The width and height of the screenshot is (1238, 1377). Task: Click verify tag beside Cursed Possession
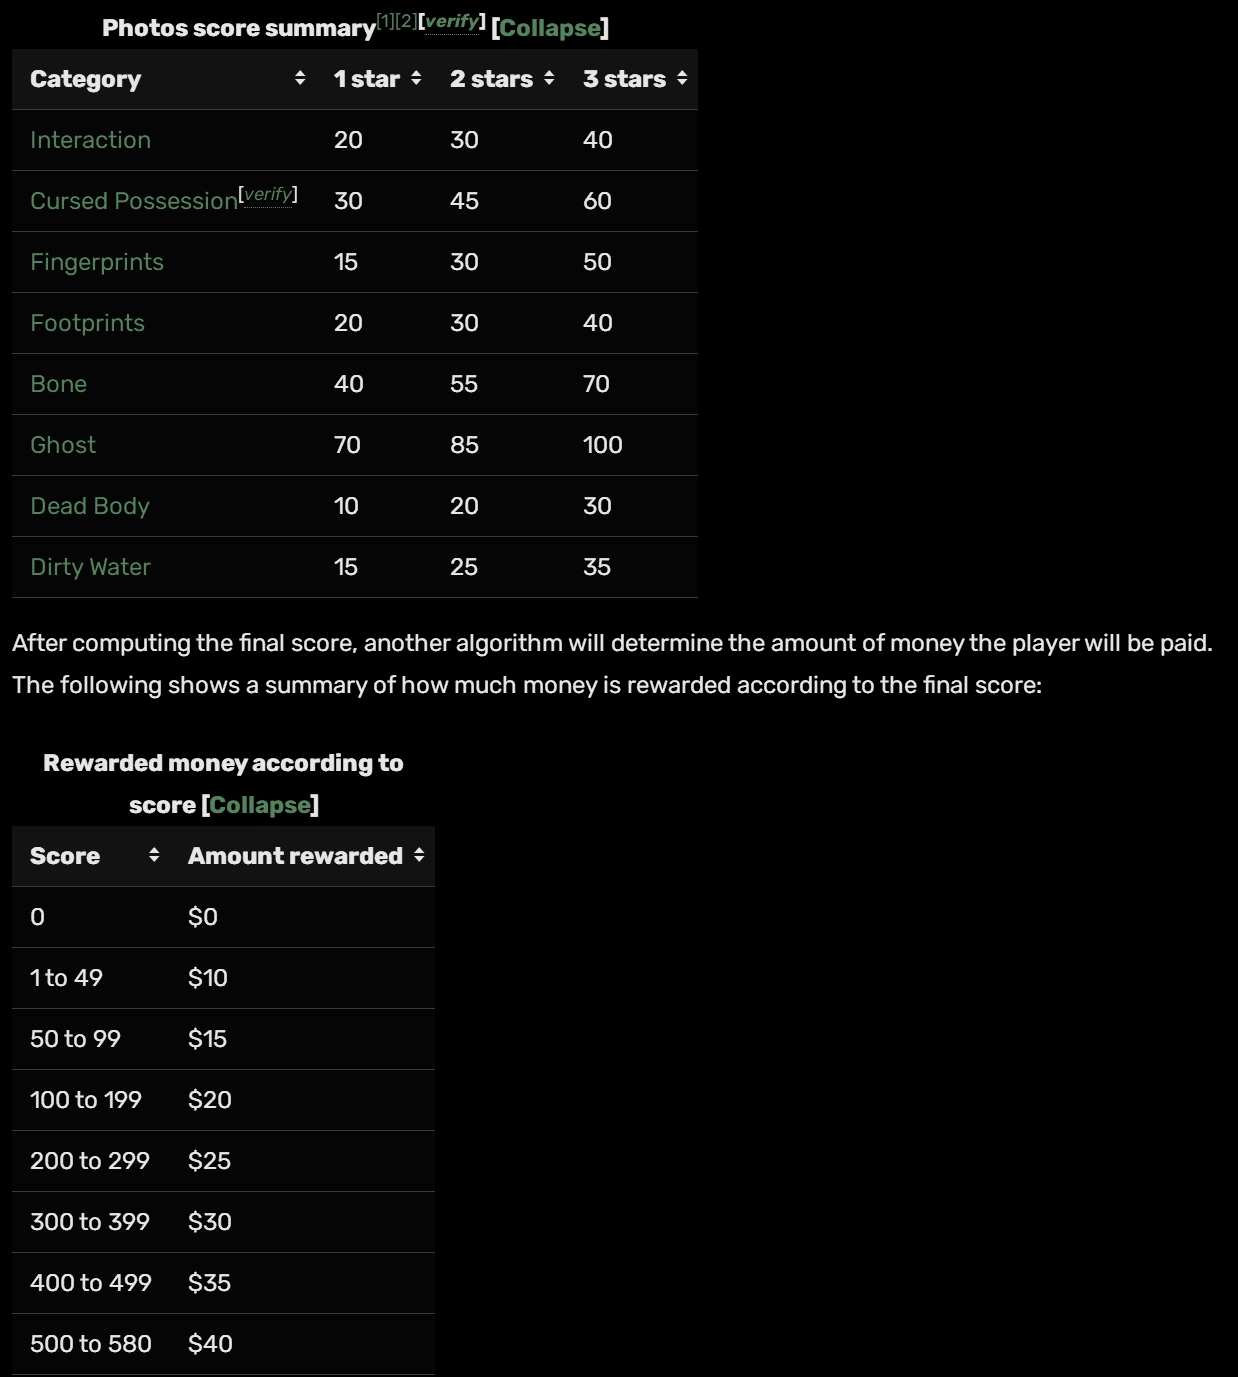click(x=268, y=194)
